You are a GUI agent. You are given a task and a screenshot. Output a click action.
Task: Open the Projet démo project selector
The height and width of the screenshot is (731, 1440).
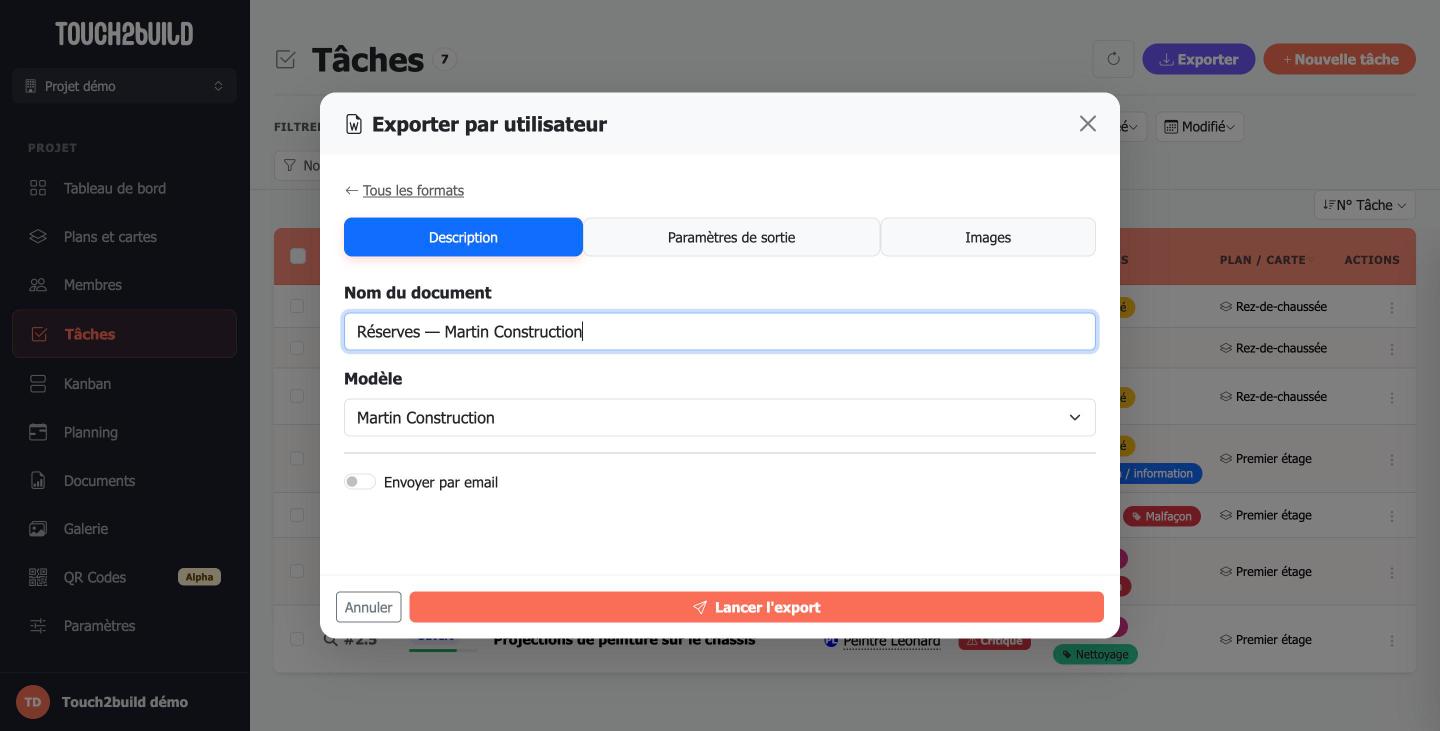point(124,86)
